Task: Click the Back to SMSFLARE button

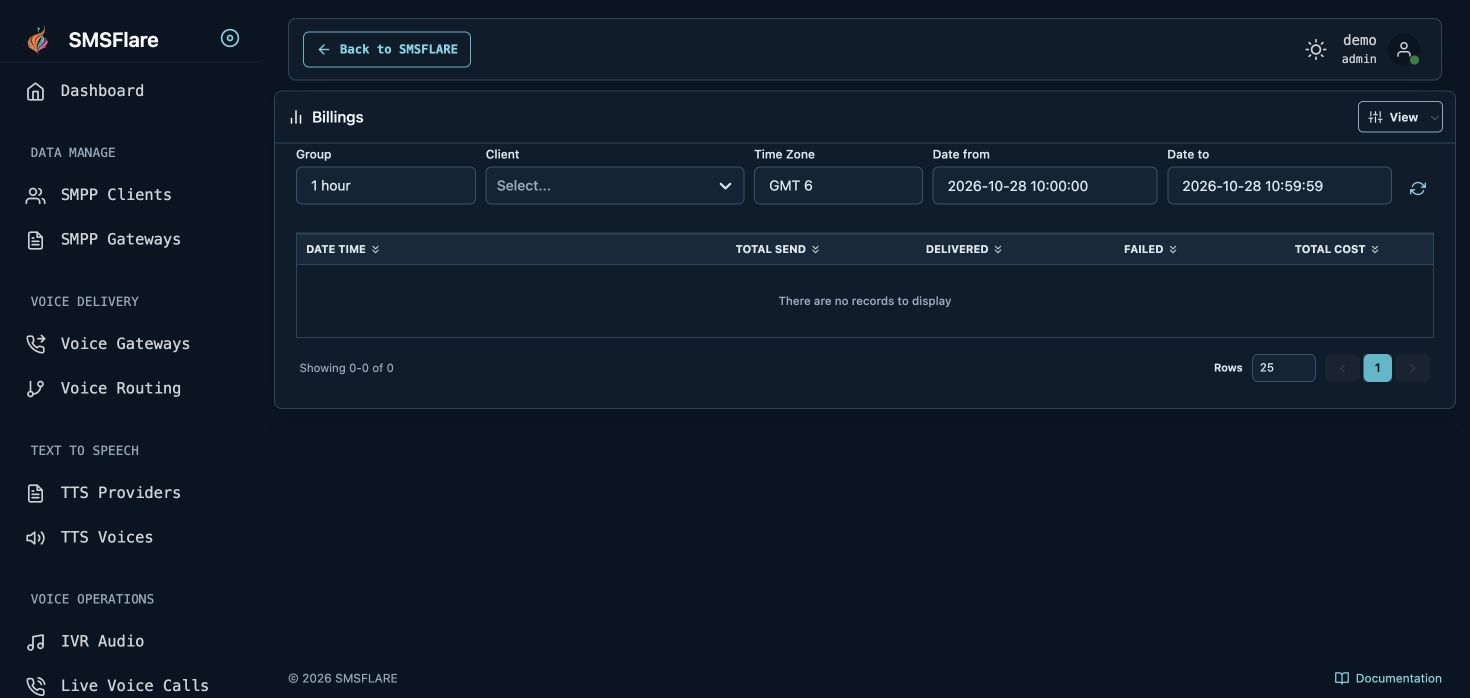Action: 387,49
